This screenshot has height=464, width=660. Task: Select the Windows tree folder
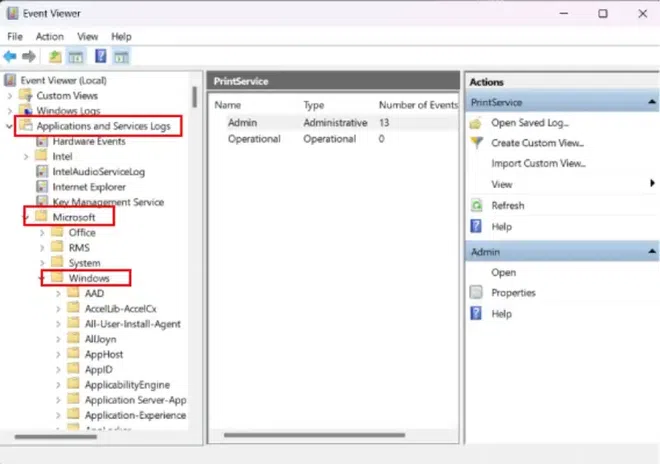pyautogui.click(x=89, y=278)
